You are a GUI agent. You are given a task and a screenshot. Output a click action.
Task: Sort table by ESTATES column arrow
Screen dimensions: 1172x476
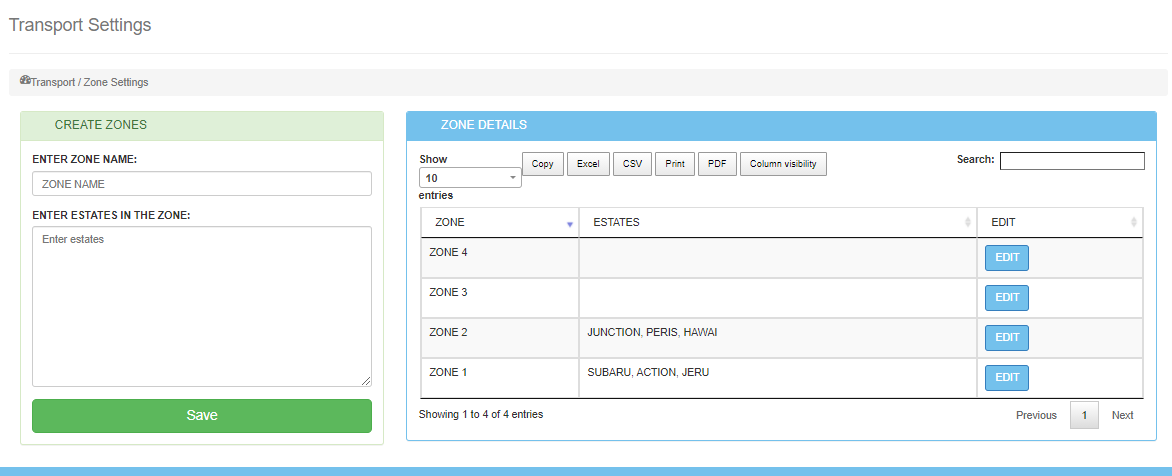click(x=967, y=222)
